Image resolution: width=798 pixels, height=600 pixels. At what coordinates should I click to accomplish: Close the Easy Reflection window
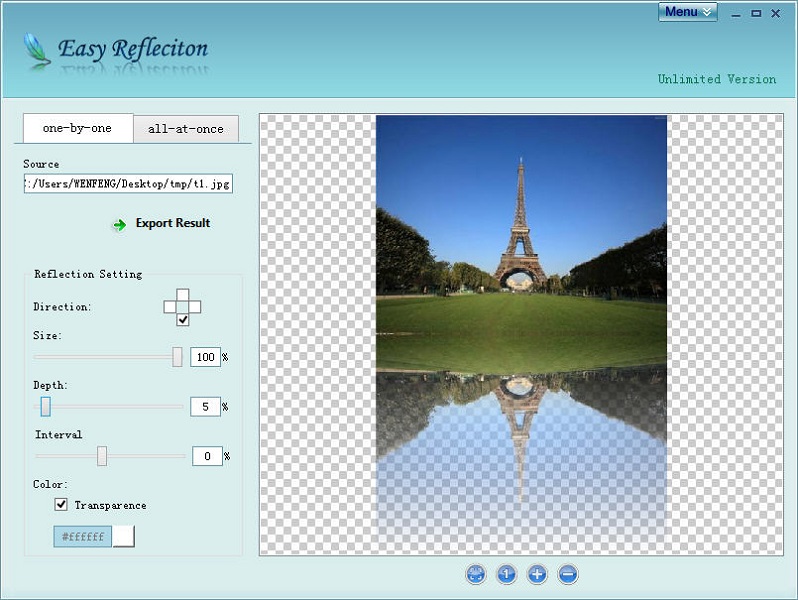[x=776, y=14]
